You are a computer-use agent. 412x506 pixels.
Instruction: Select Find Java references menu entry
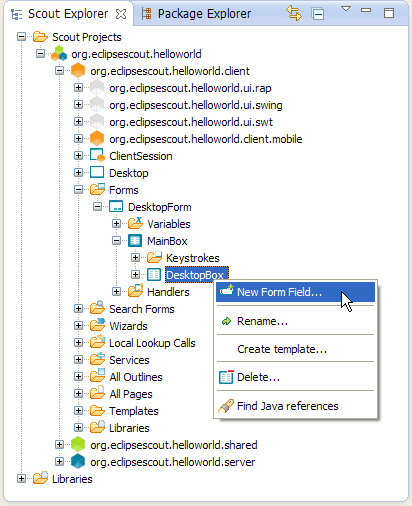tap(295, 406)
